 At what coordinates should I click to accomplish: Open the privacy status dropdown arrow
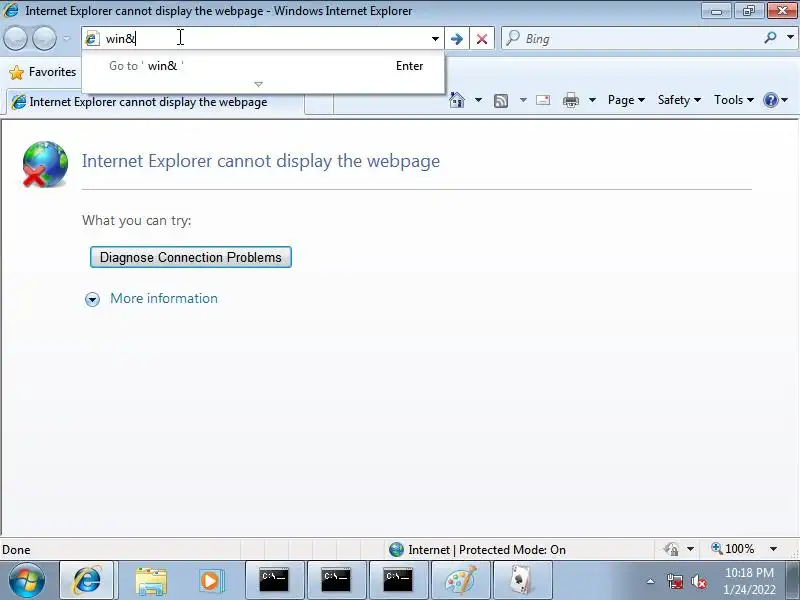690,549
